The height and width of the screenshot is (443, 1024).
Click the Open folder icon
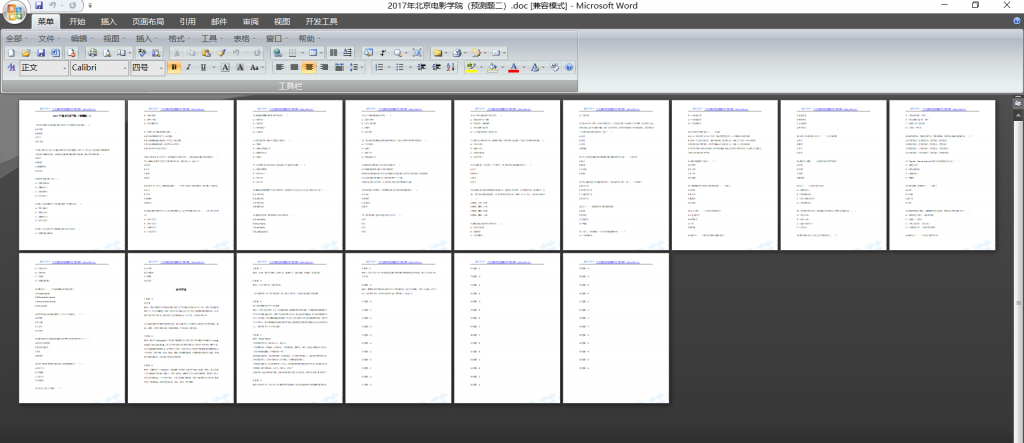pyautogui.click(x=26, y=52)
